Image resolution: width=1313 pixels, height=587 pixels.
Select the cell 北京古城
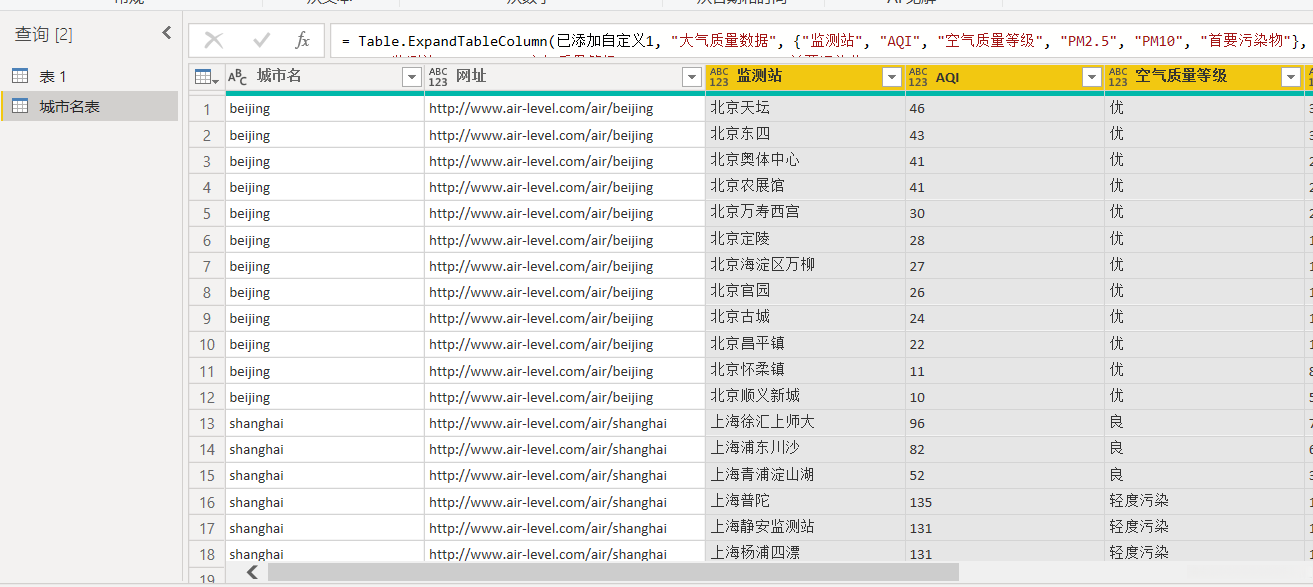pos(805,317)
